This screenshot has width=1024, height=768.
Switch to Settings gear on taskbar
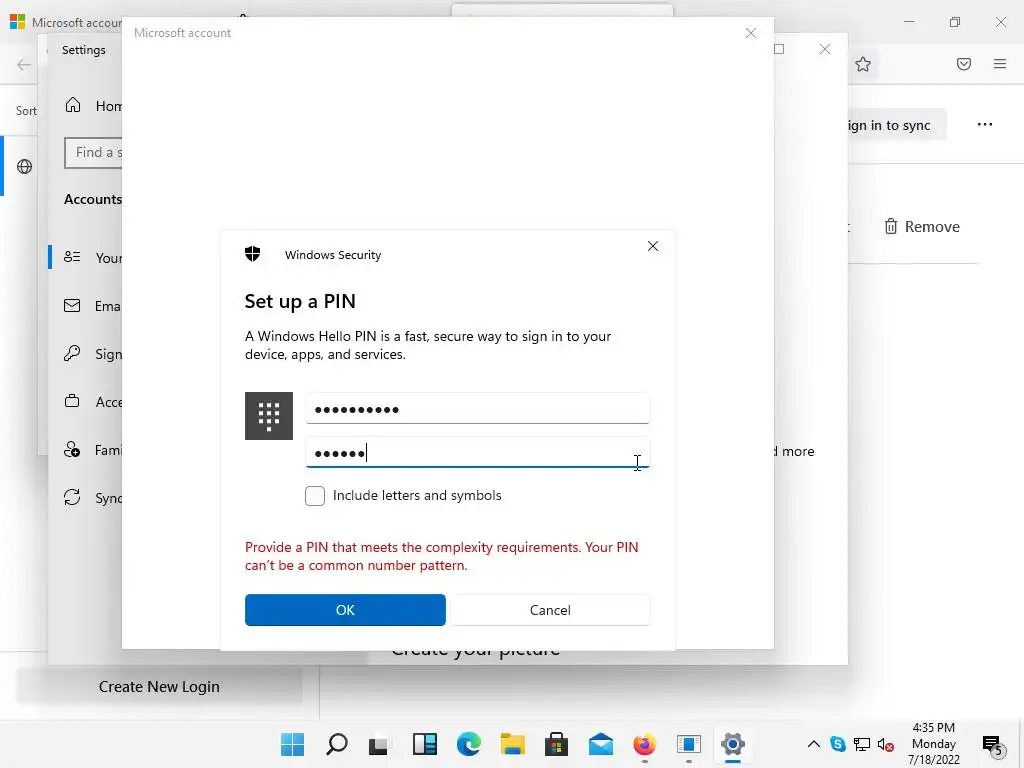[733, 744]
